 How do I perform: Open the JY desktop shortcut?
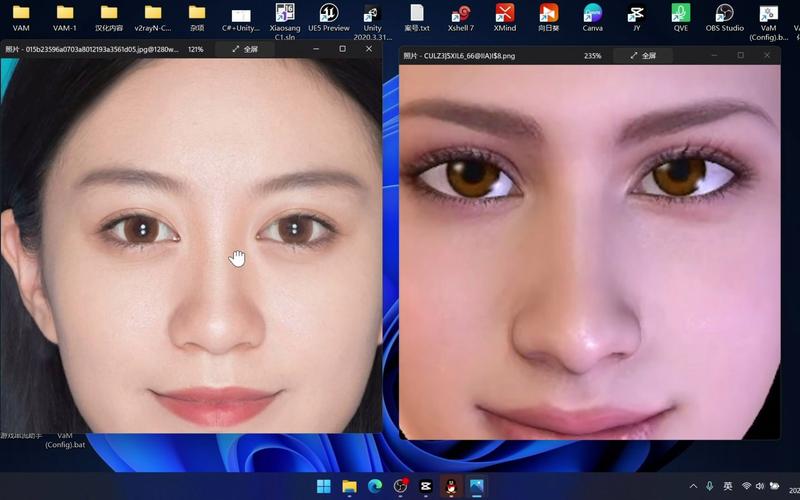636,14
